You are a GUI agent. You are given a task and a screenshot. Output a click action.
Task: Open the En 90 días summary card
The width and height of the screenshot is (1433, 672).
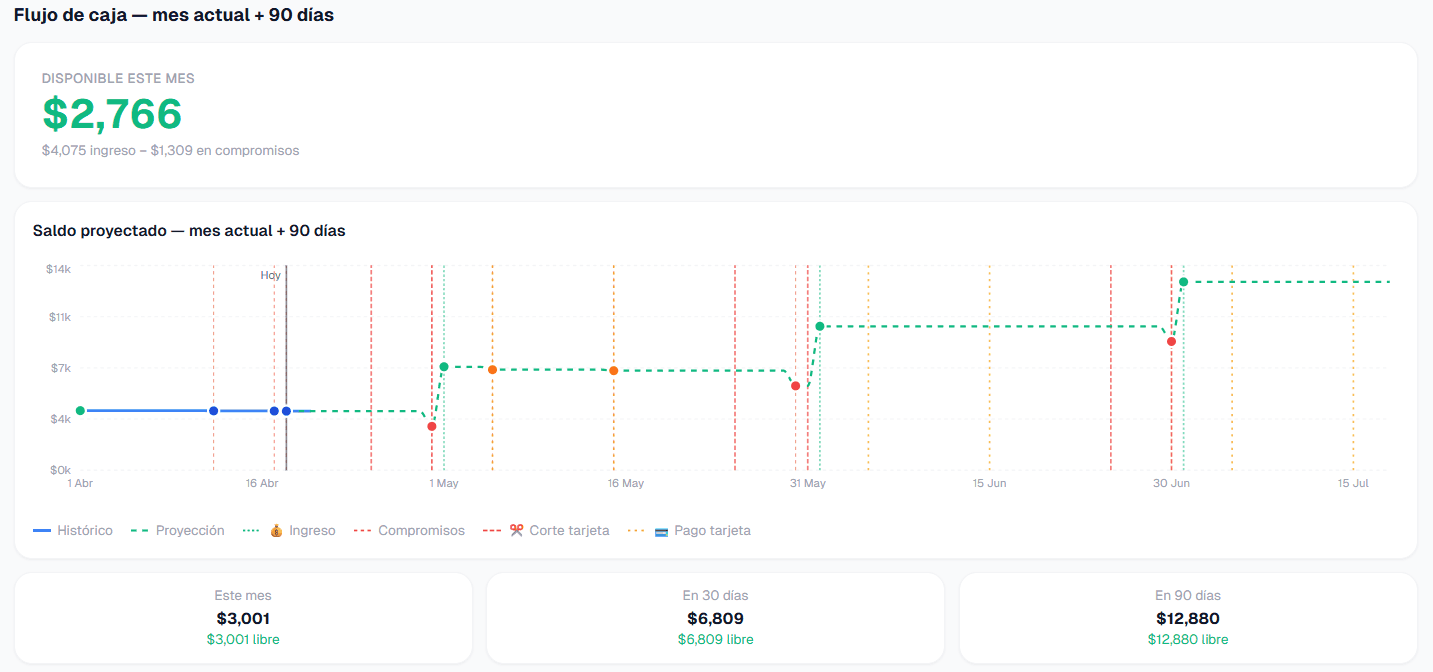click(x=1188, y=617)
